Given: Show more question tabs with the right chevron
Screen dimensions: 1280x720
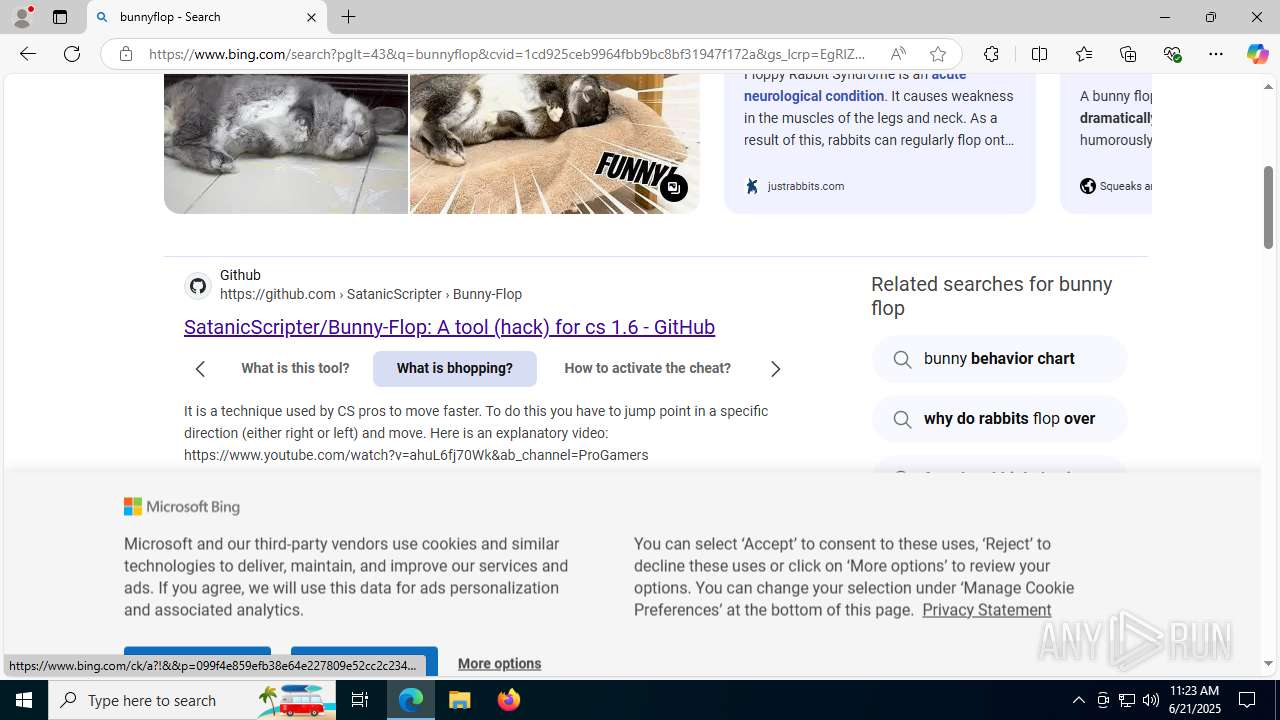Looking at the screenshot, I should (775, 369).
